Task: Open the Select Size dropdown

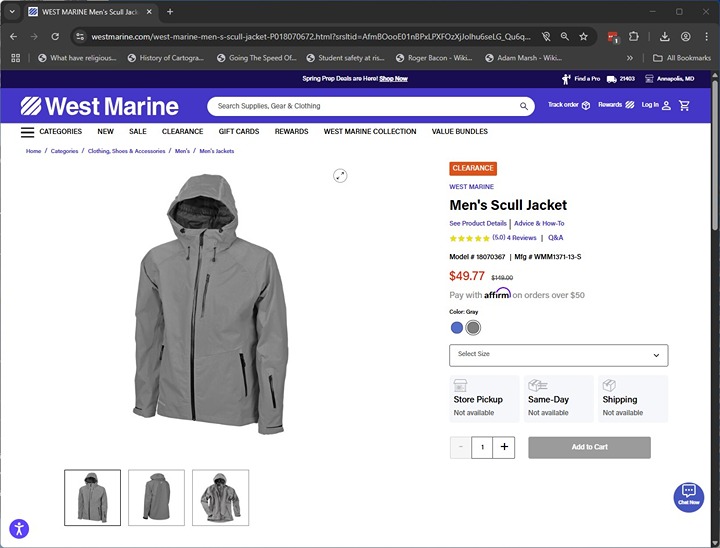Action: pyautogui.click(x=558, y=356)
